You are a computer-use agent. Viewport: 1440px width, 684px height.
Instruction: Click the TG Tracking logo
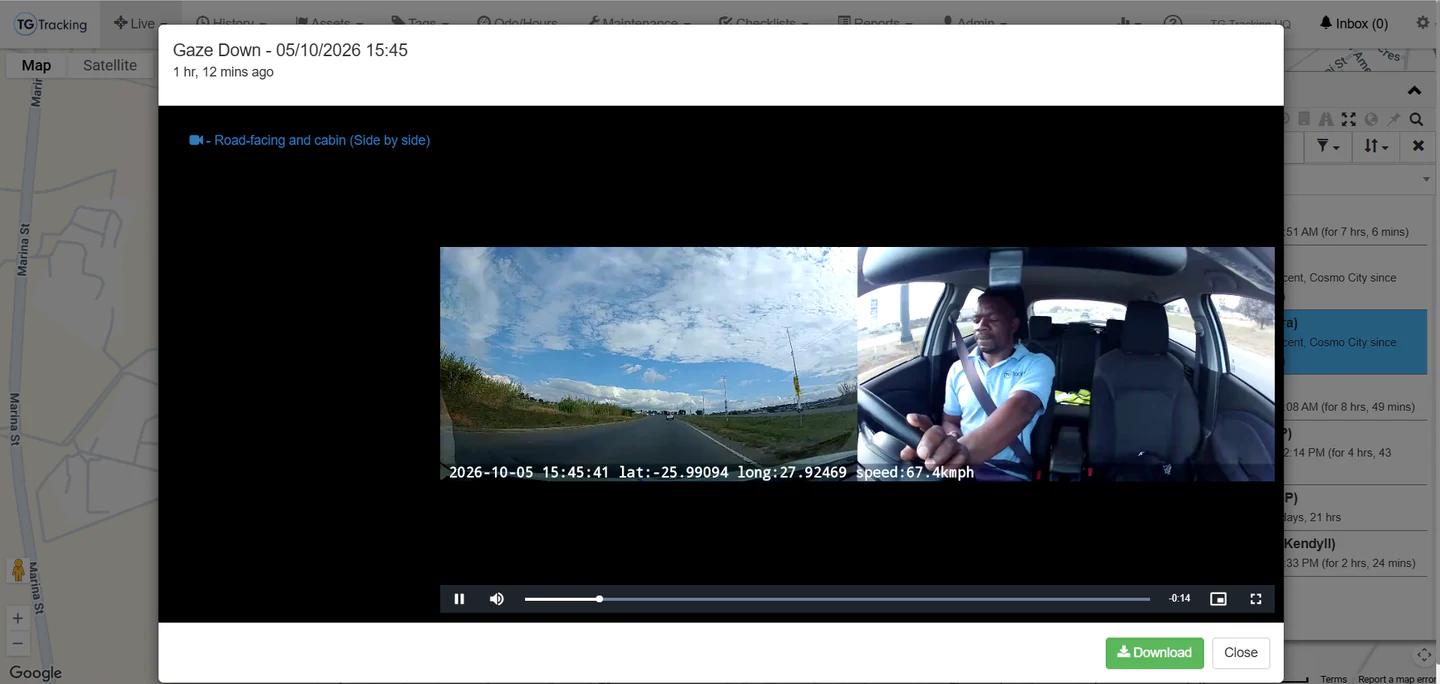pos(52,24)
